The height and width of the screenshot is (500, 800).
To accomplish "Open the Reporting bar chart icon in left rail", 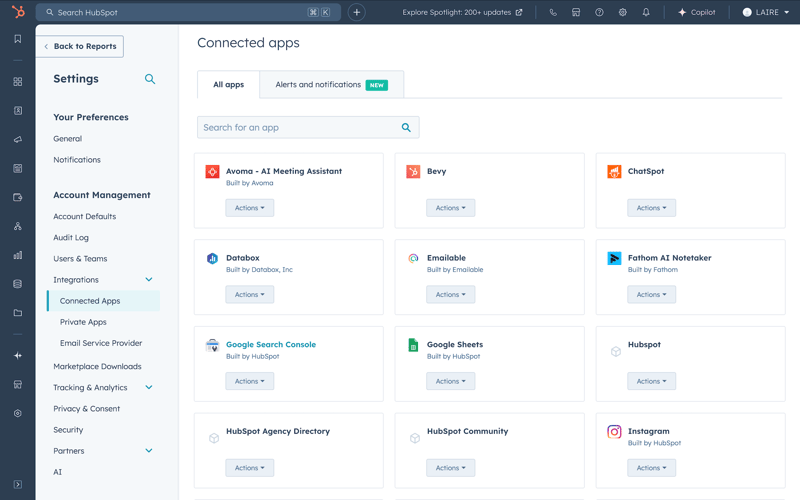I will coord(18,255).
